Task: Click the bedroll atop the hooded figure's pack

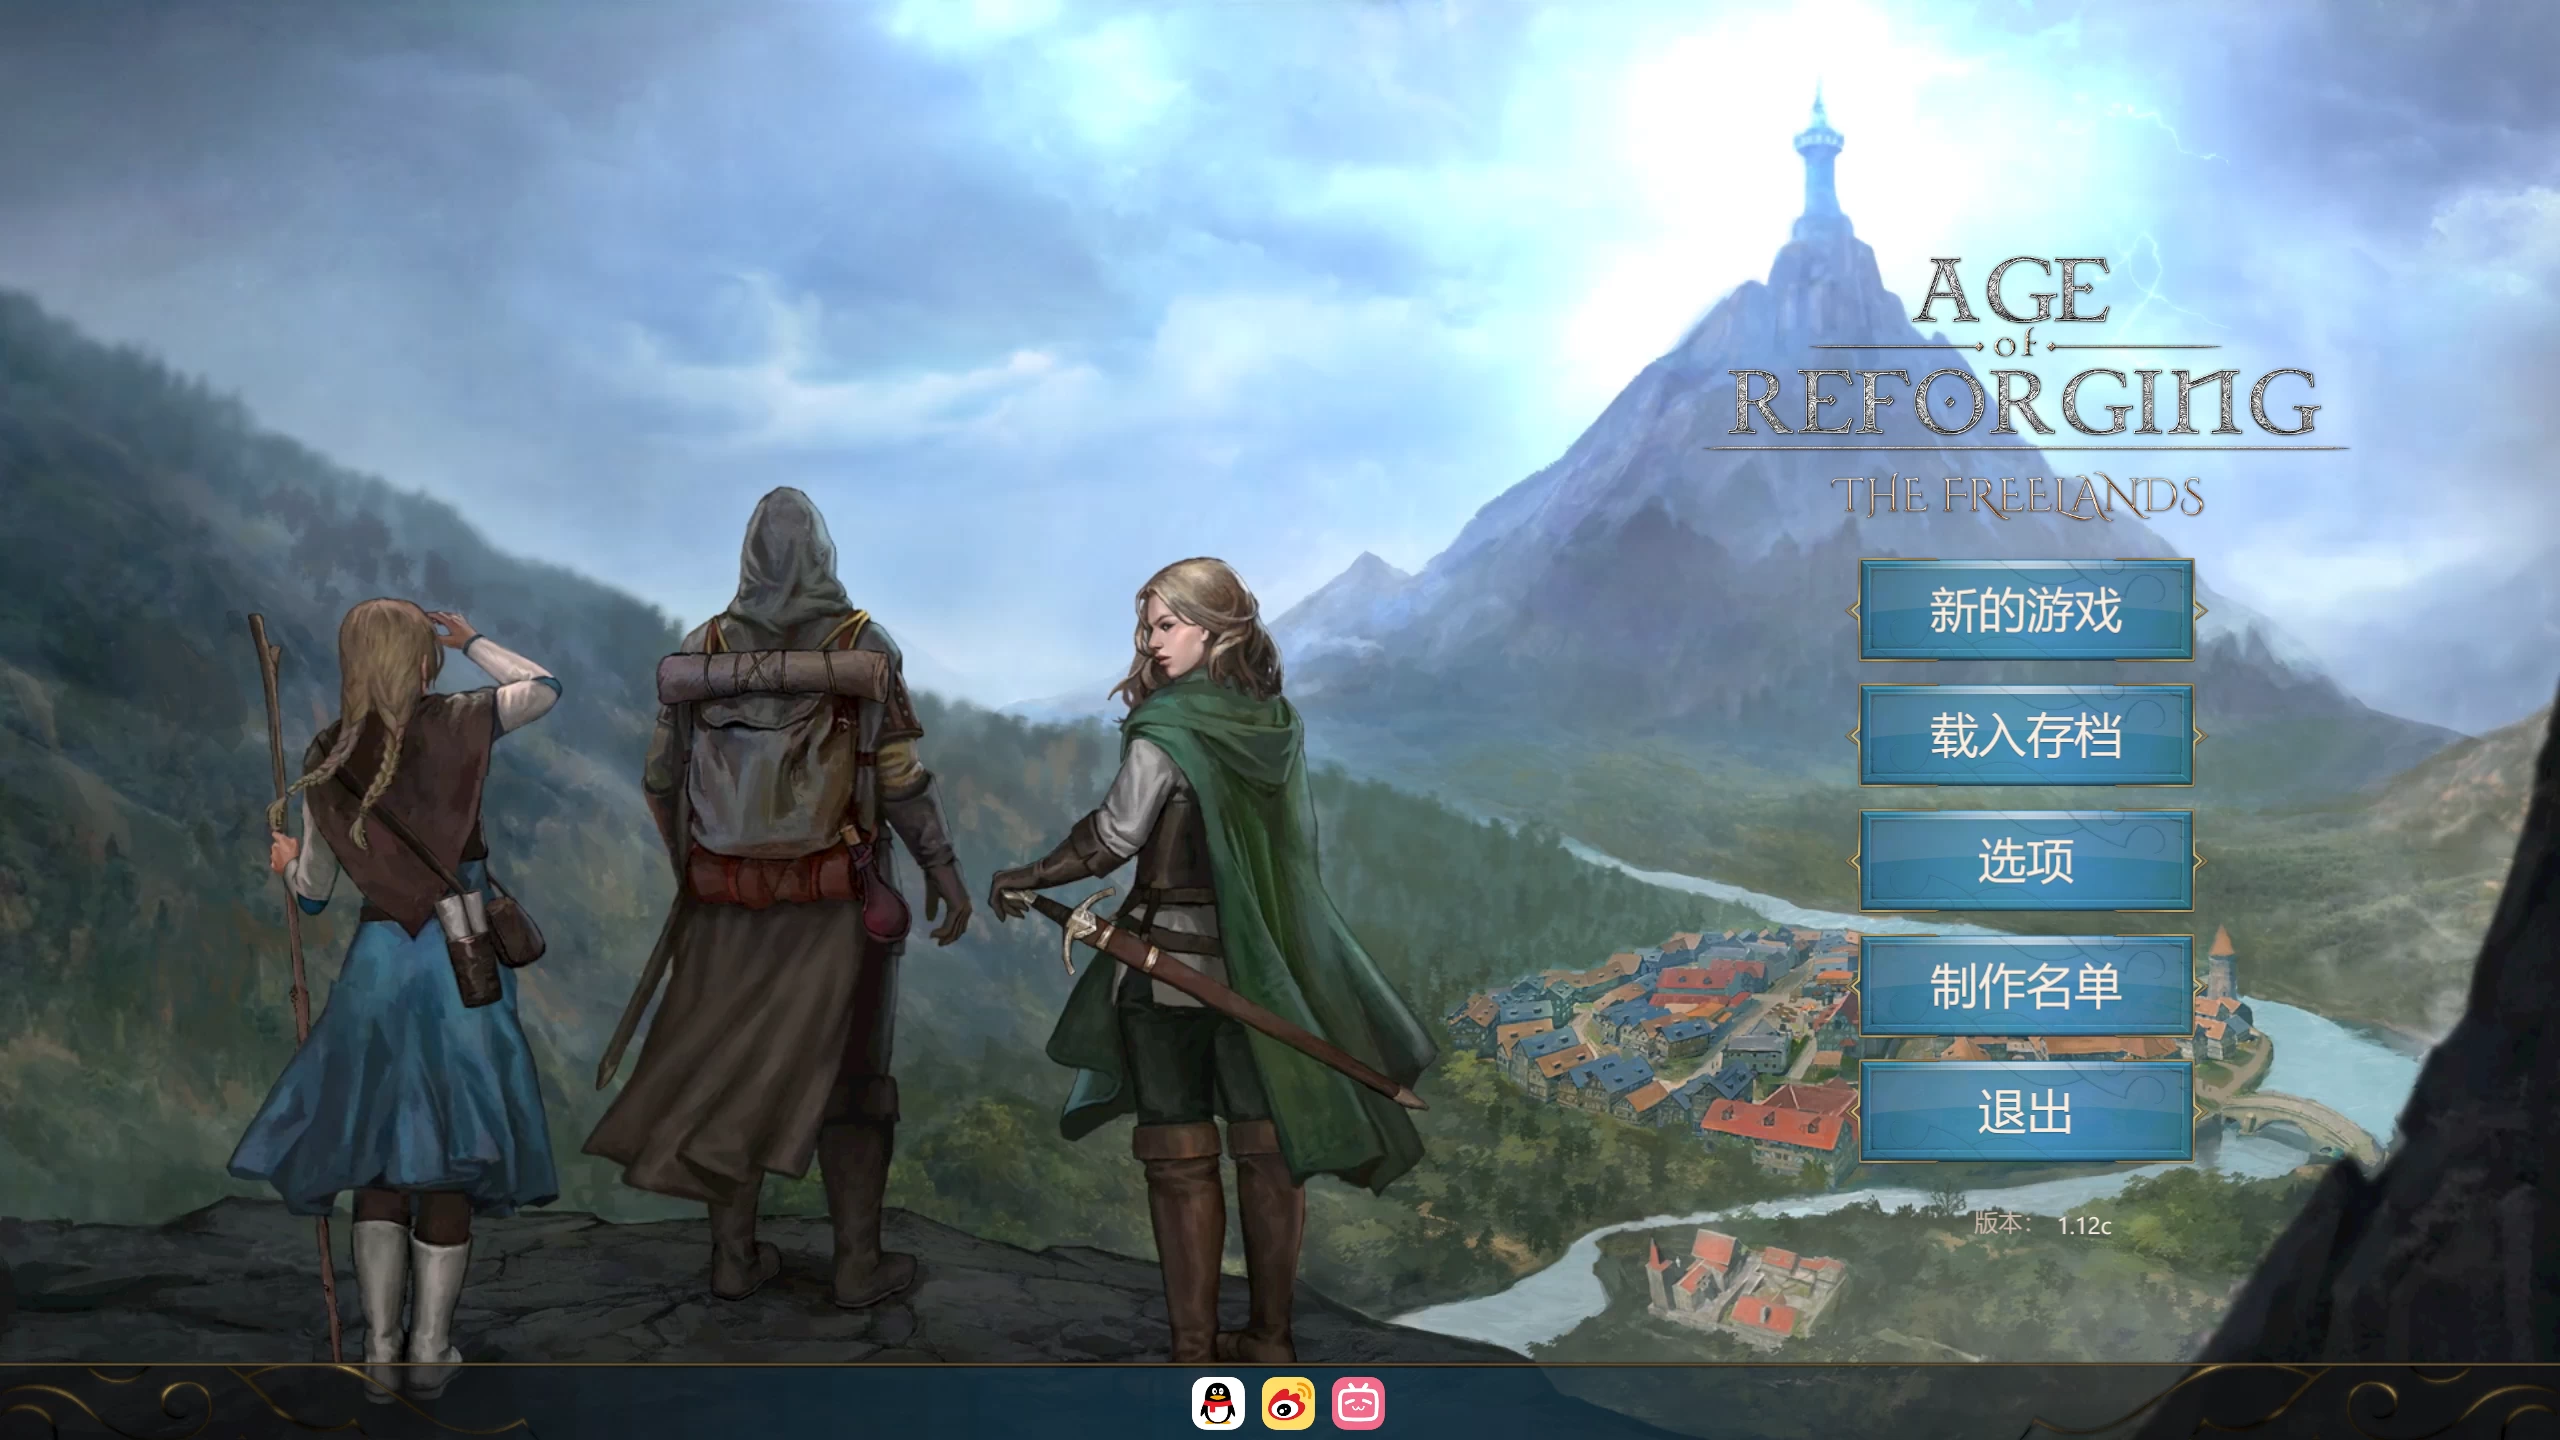Action: pyautogui.click(x=775, y=675)
